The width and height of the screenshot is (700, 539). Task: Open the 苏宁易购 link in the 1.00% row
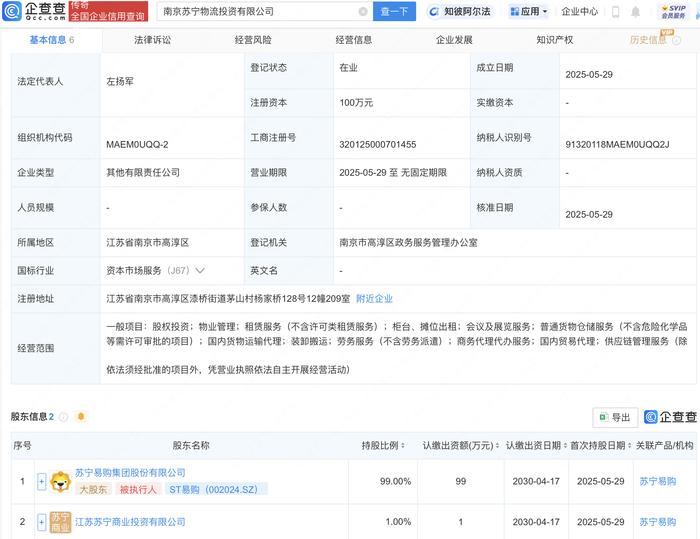(x=657, y=522)
